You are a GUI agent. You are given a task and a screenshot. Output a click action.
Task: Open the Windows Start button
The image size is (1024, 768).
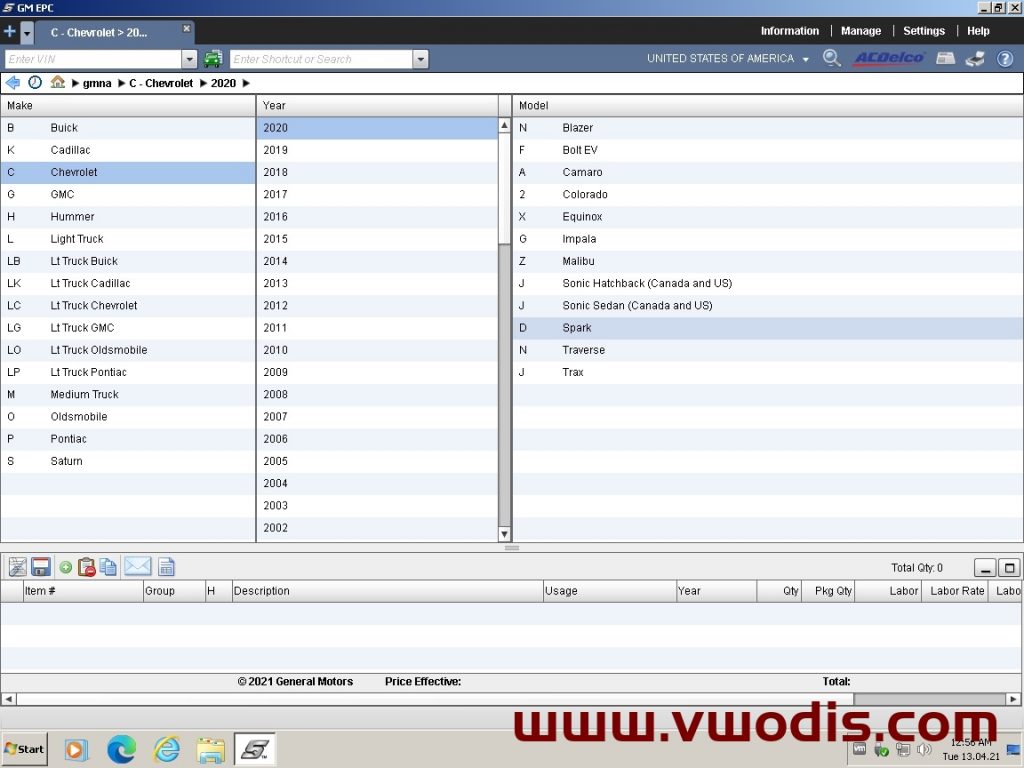(25, 748)
